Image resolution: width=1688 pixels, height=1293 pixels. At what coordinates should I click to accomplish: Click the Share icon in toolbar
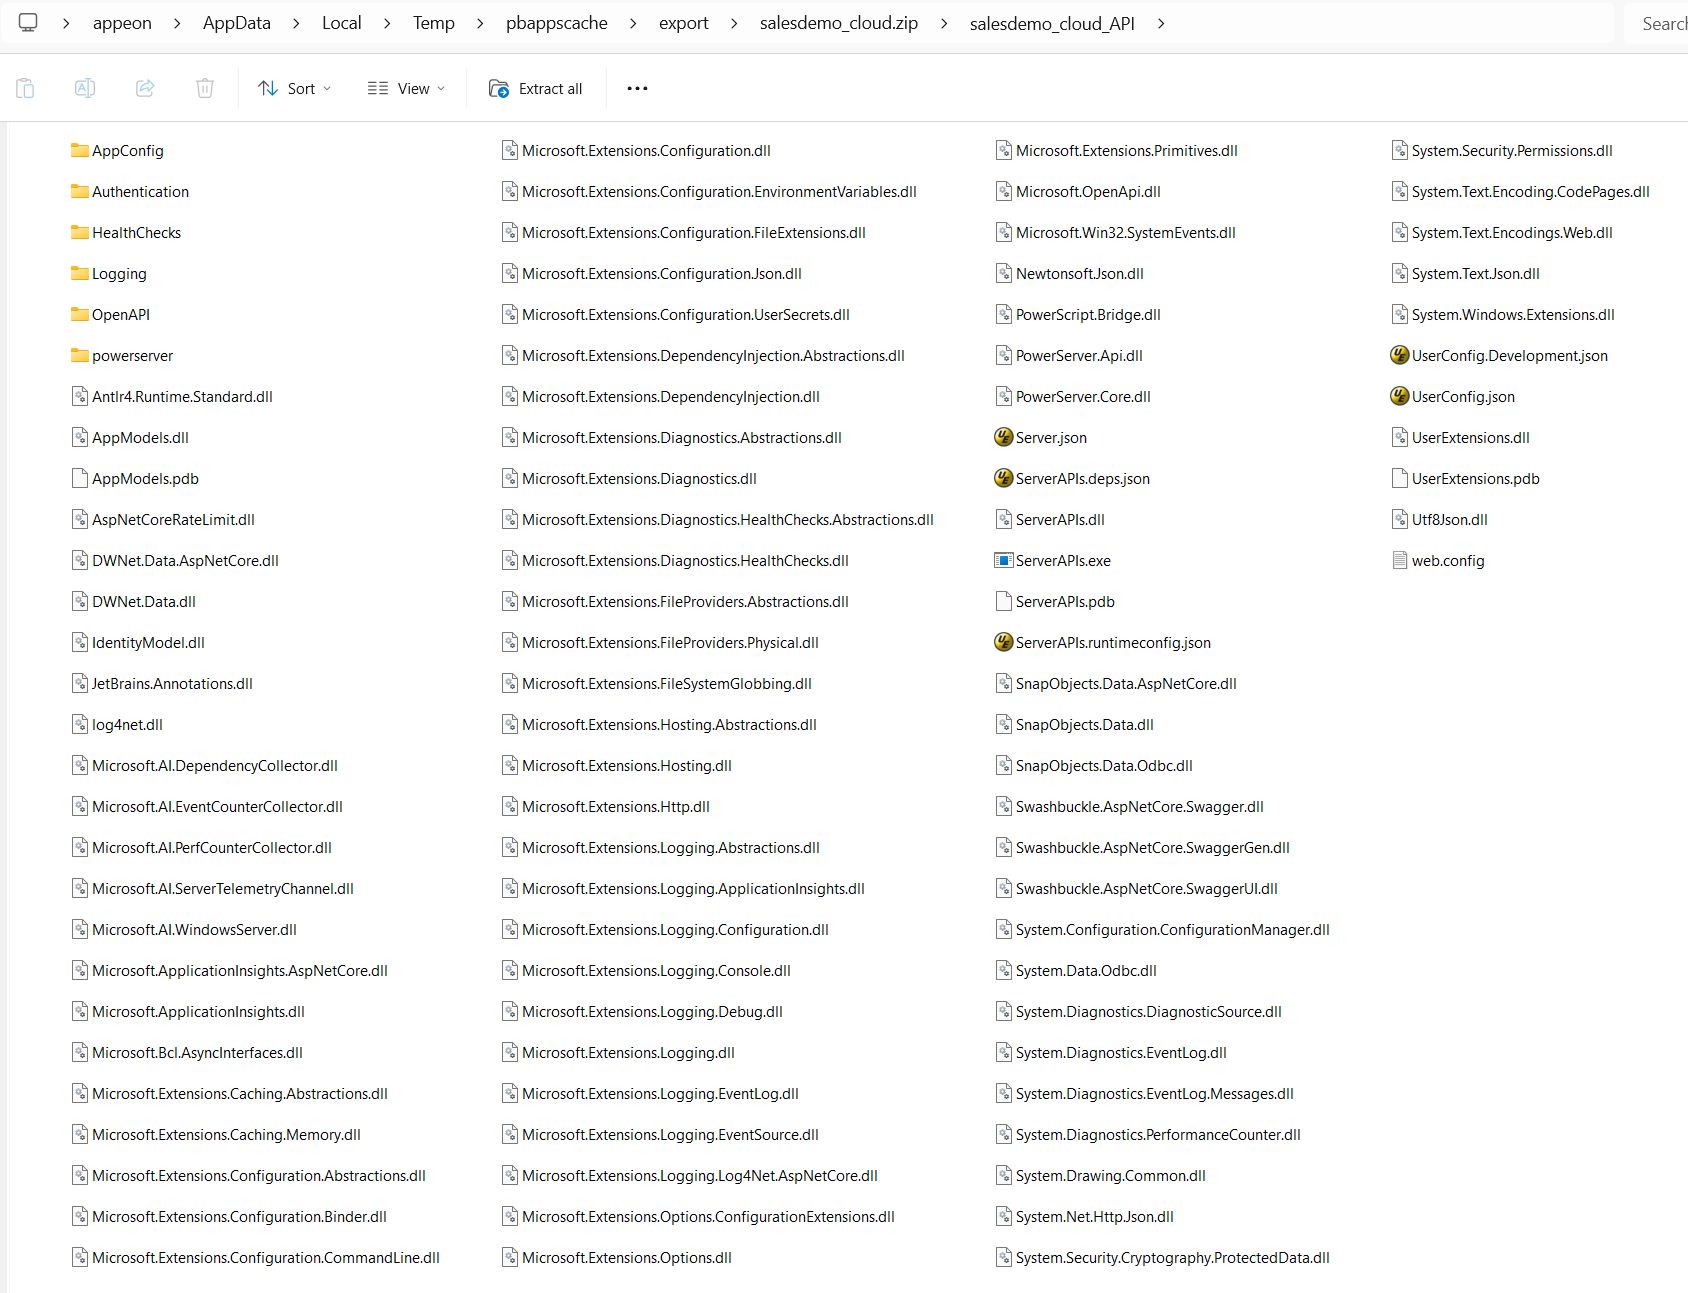point(145,89)
